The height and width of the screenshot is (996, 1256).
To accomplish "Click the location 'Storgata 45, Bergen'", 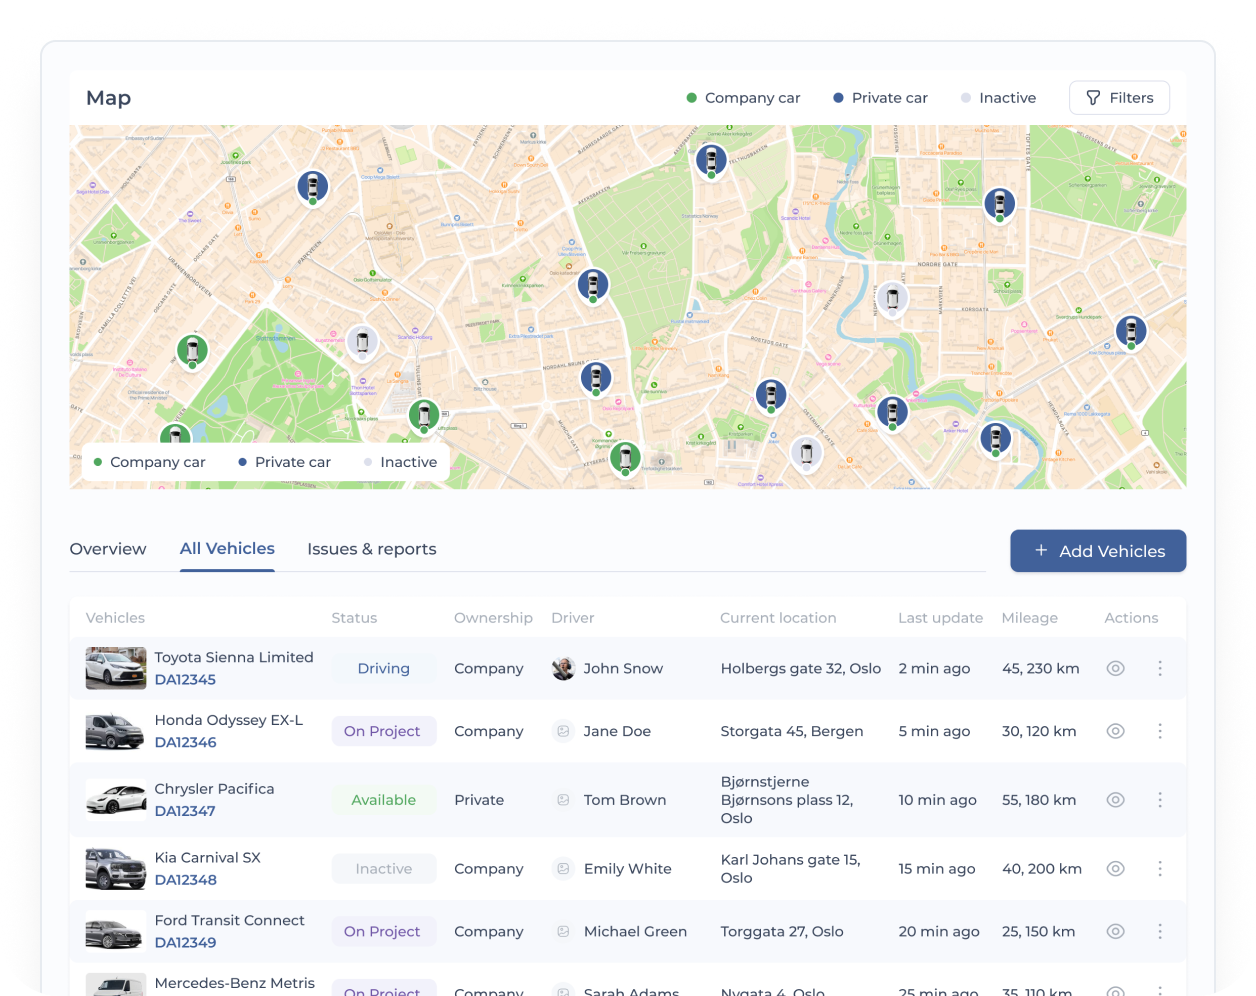I will point(792,732).
